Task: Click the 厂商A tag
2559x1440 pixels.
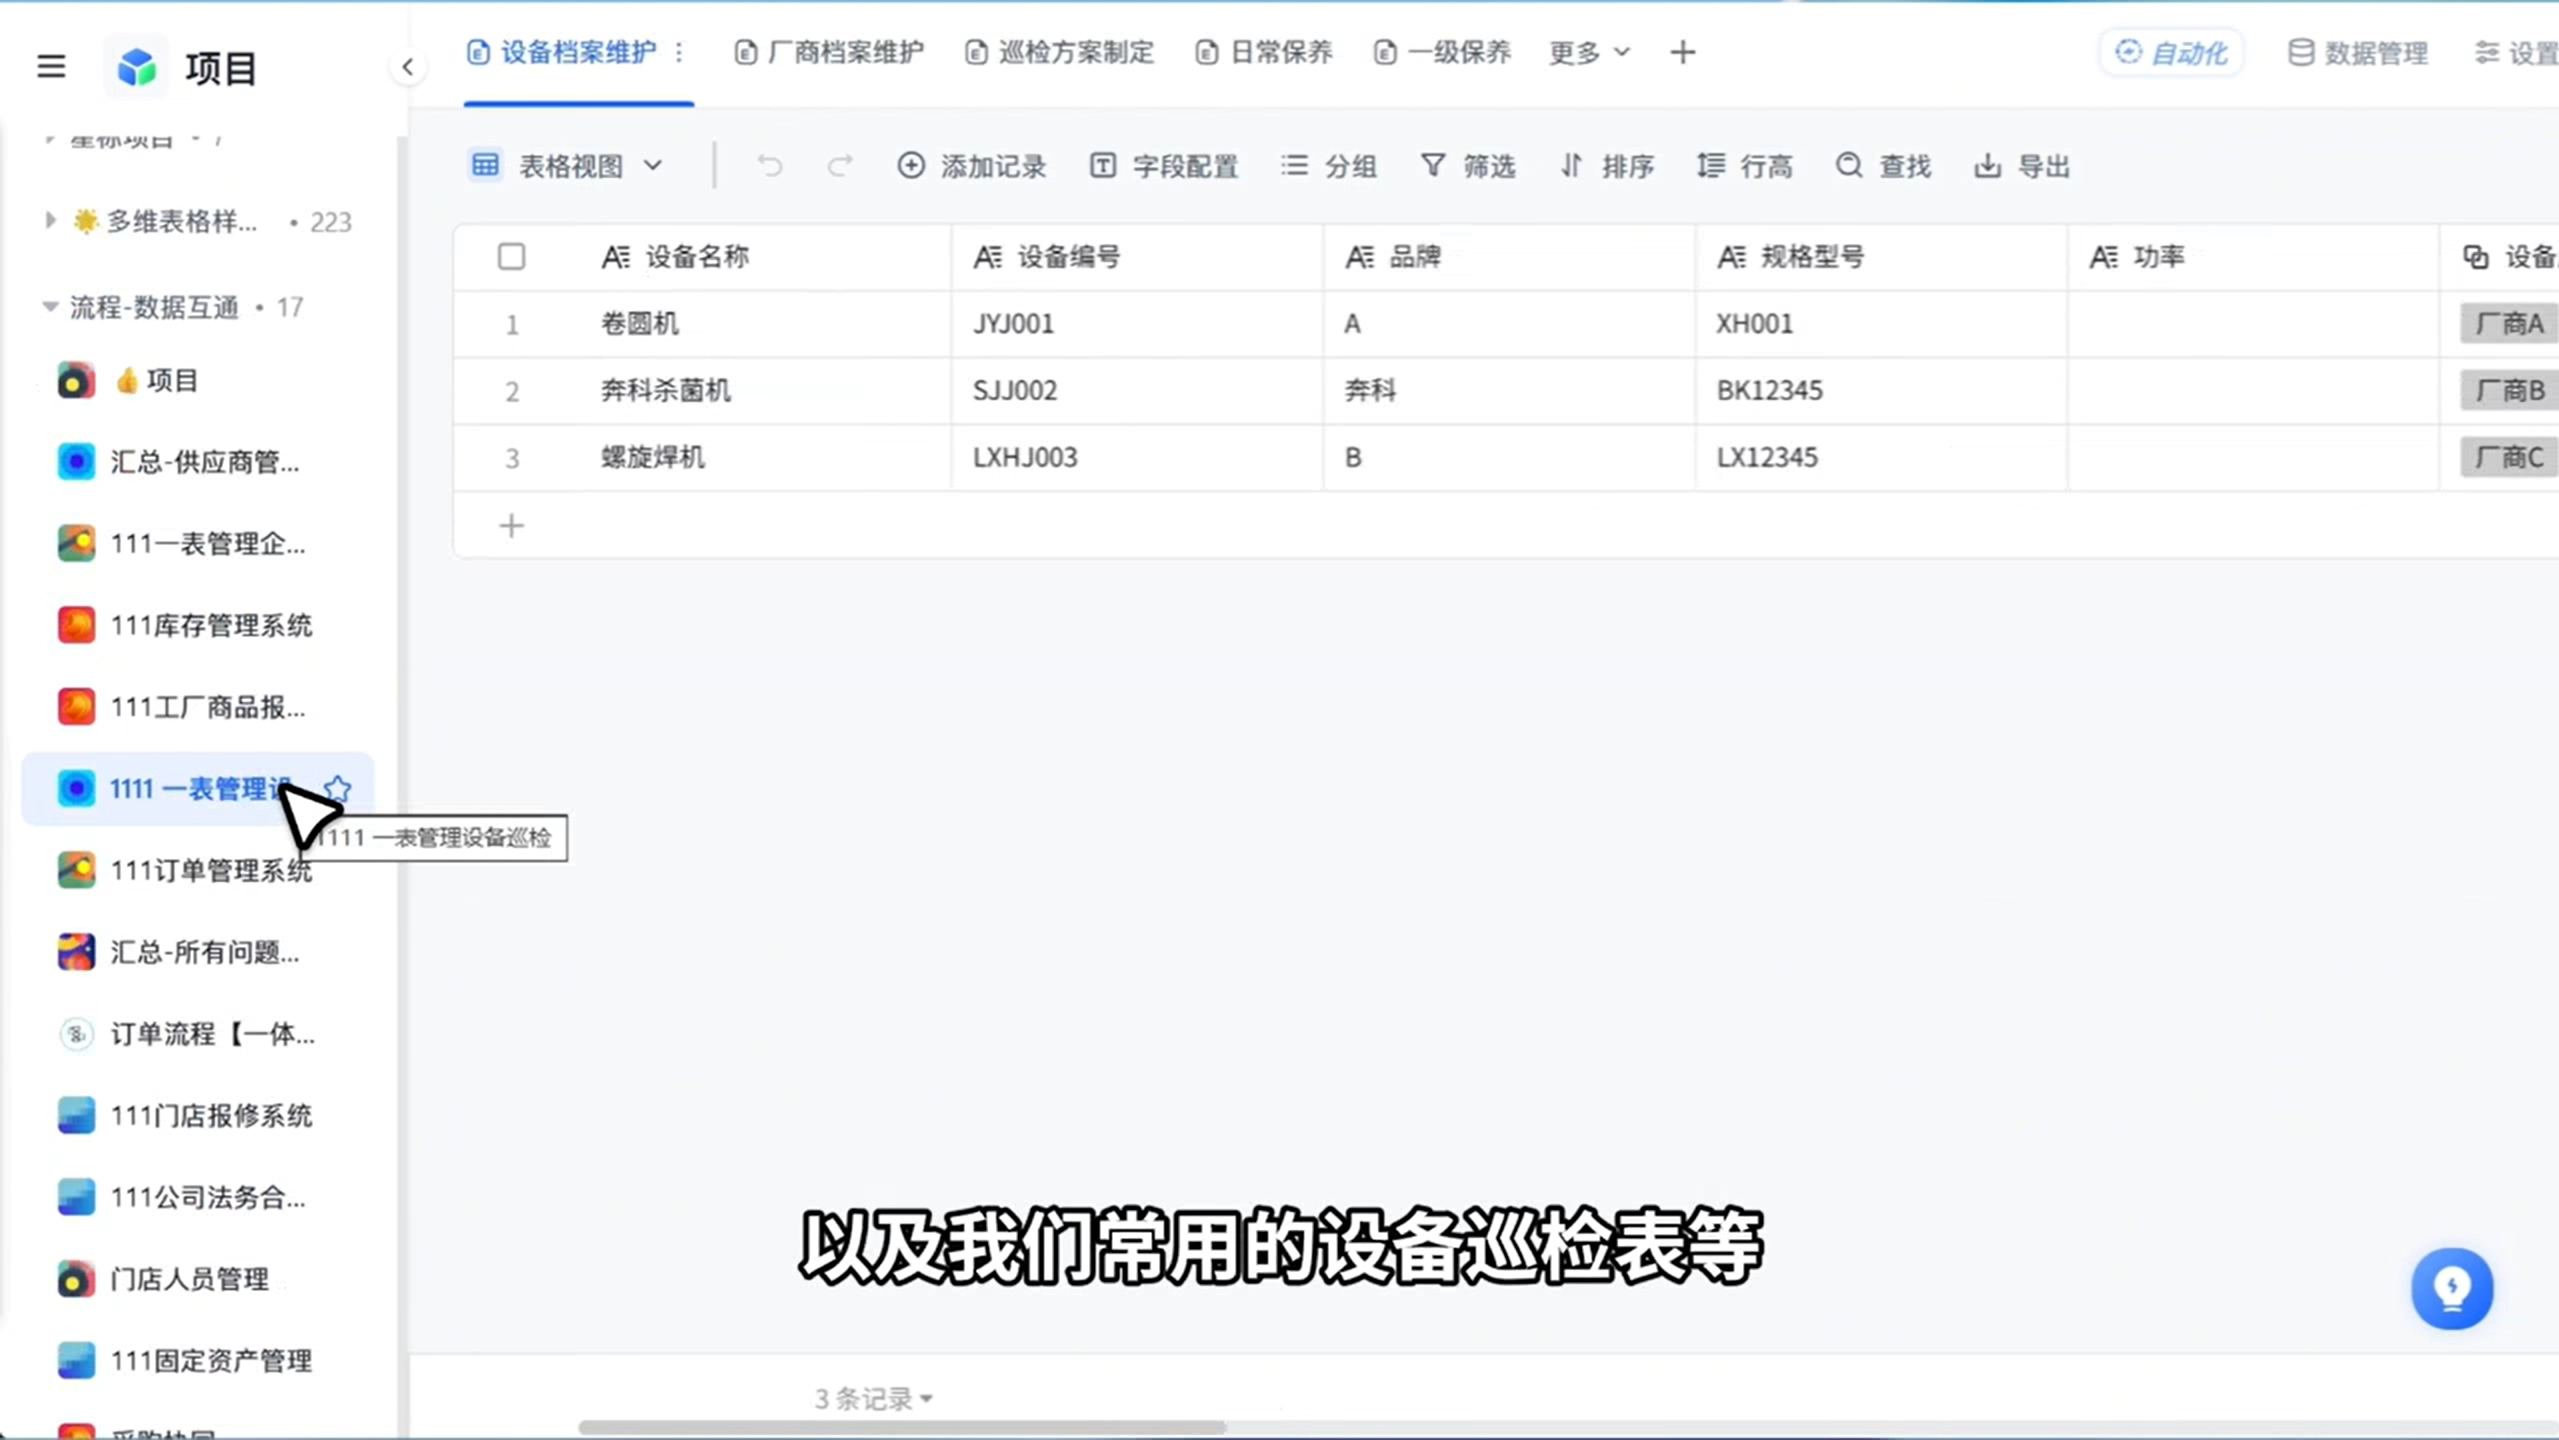Action: (2508, 324)
